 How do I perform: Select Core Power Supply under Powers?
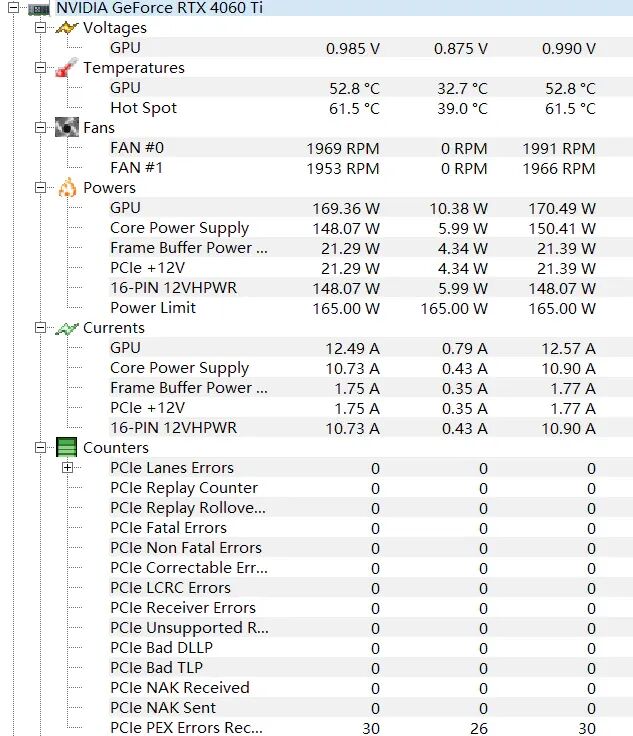point(371,228)
